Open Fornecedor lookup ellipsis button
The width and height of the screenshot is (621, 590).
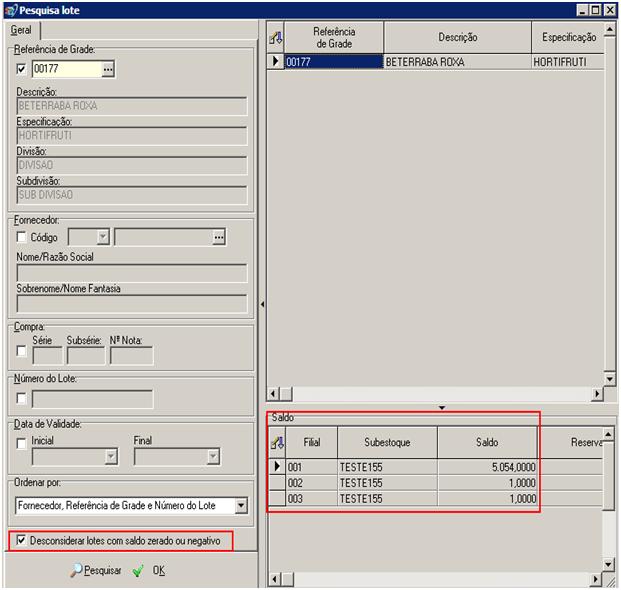tap(219, 237)
